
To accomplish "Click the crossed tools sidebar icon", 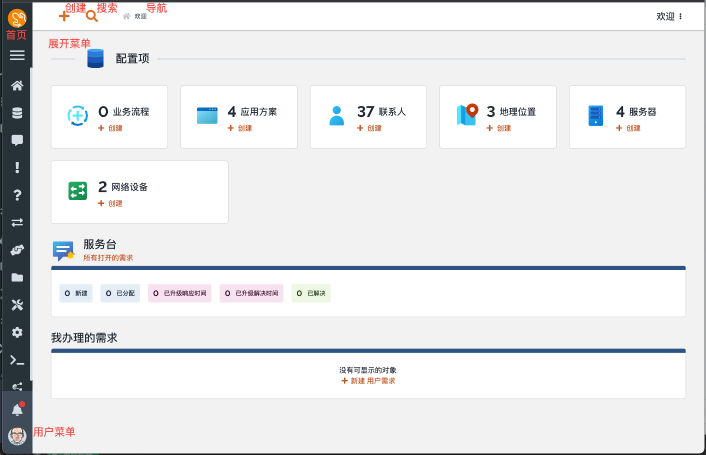I will 17,305.
